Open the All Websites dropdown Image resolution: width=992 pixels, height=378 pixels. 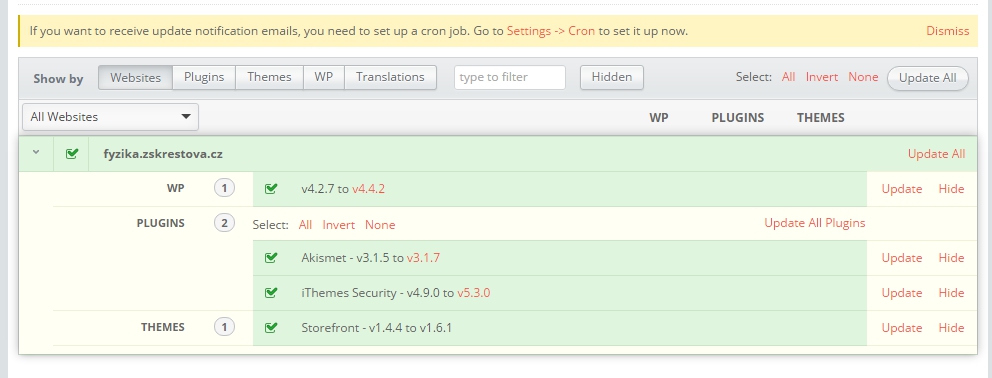click(110, 117)
